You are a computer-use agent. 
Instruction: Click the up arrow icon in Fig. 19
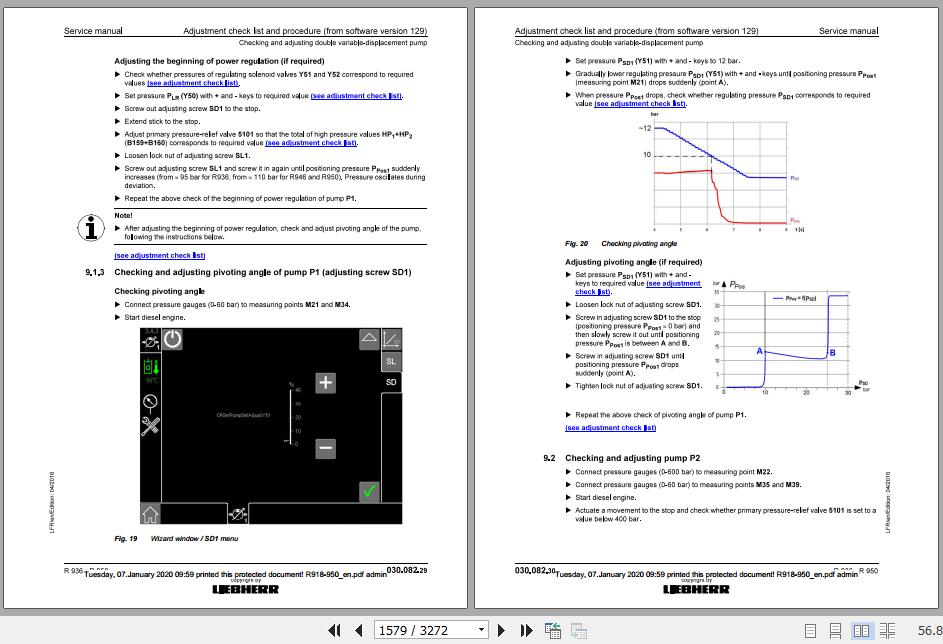coord(369,339)
